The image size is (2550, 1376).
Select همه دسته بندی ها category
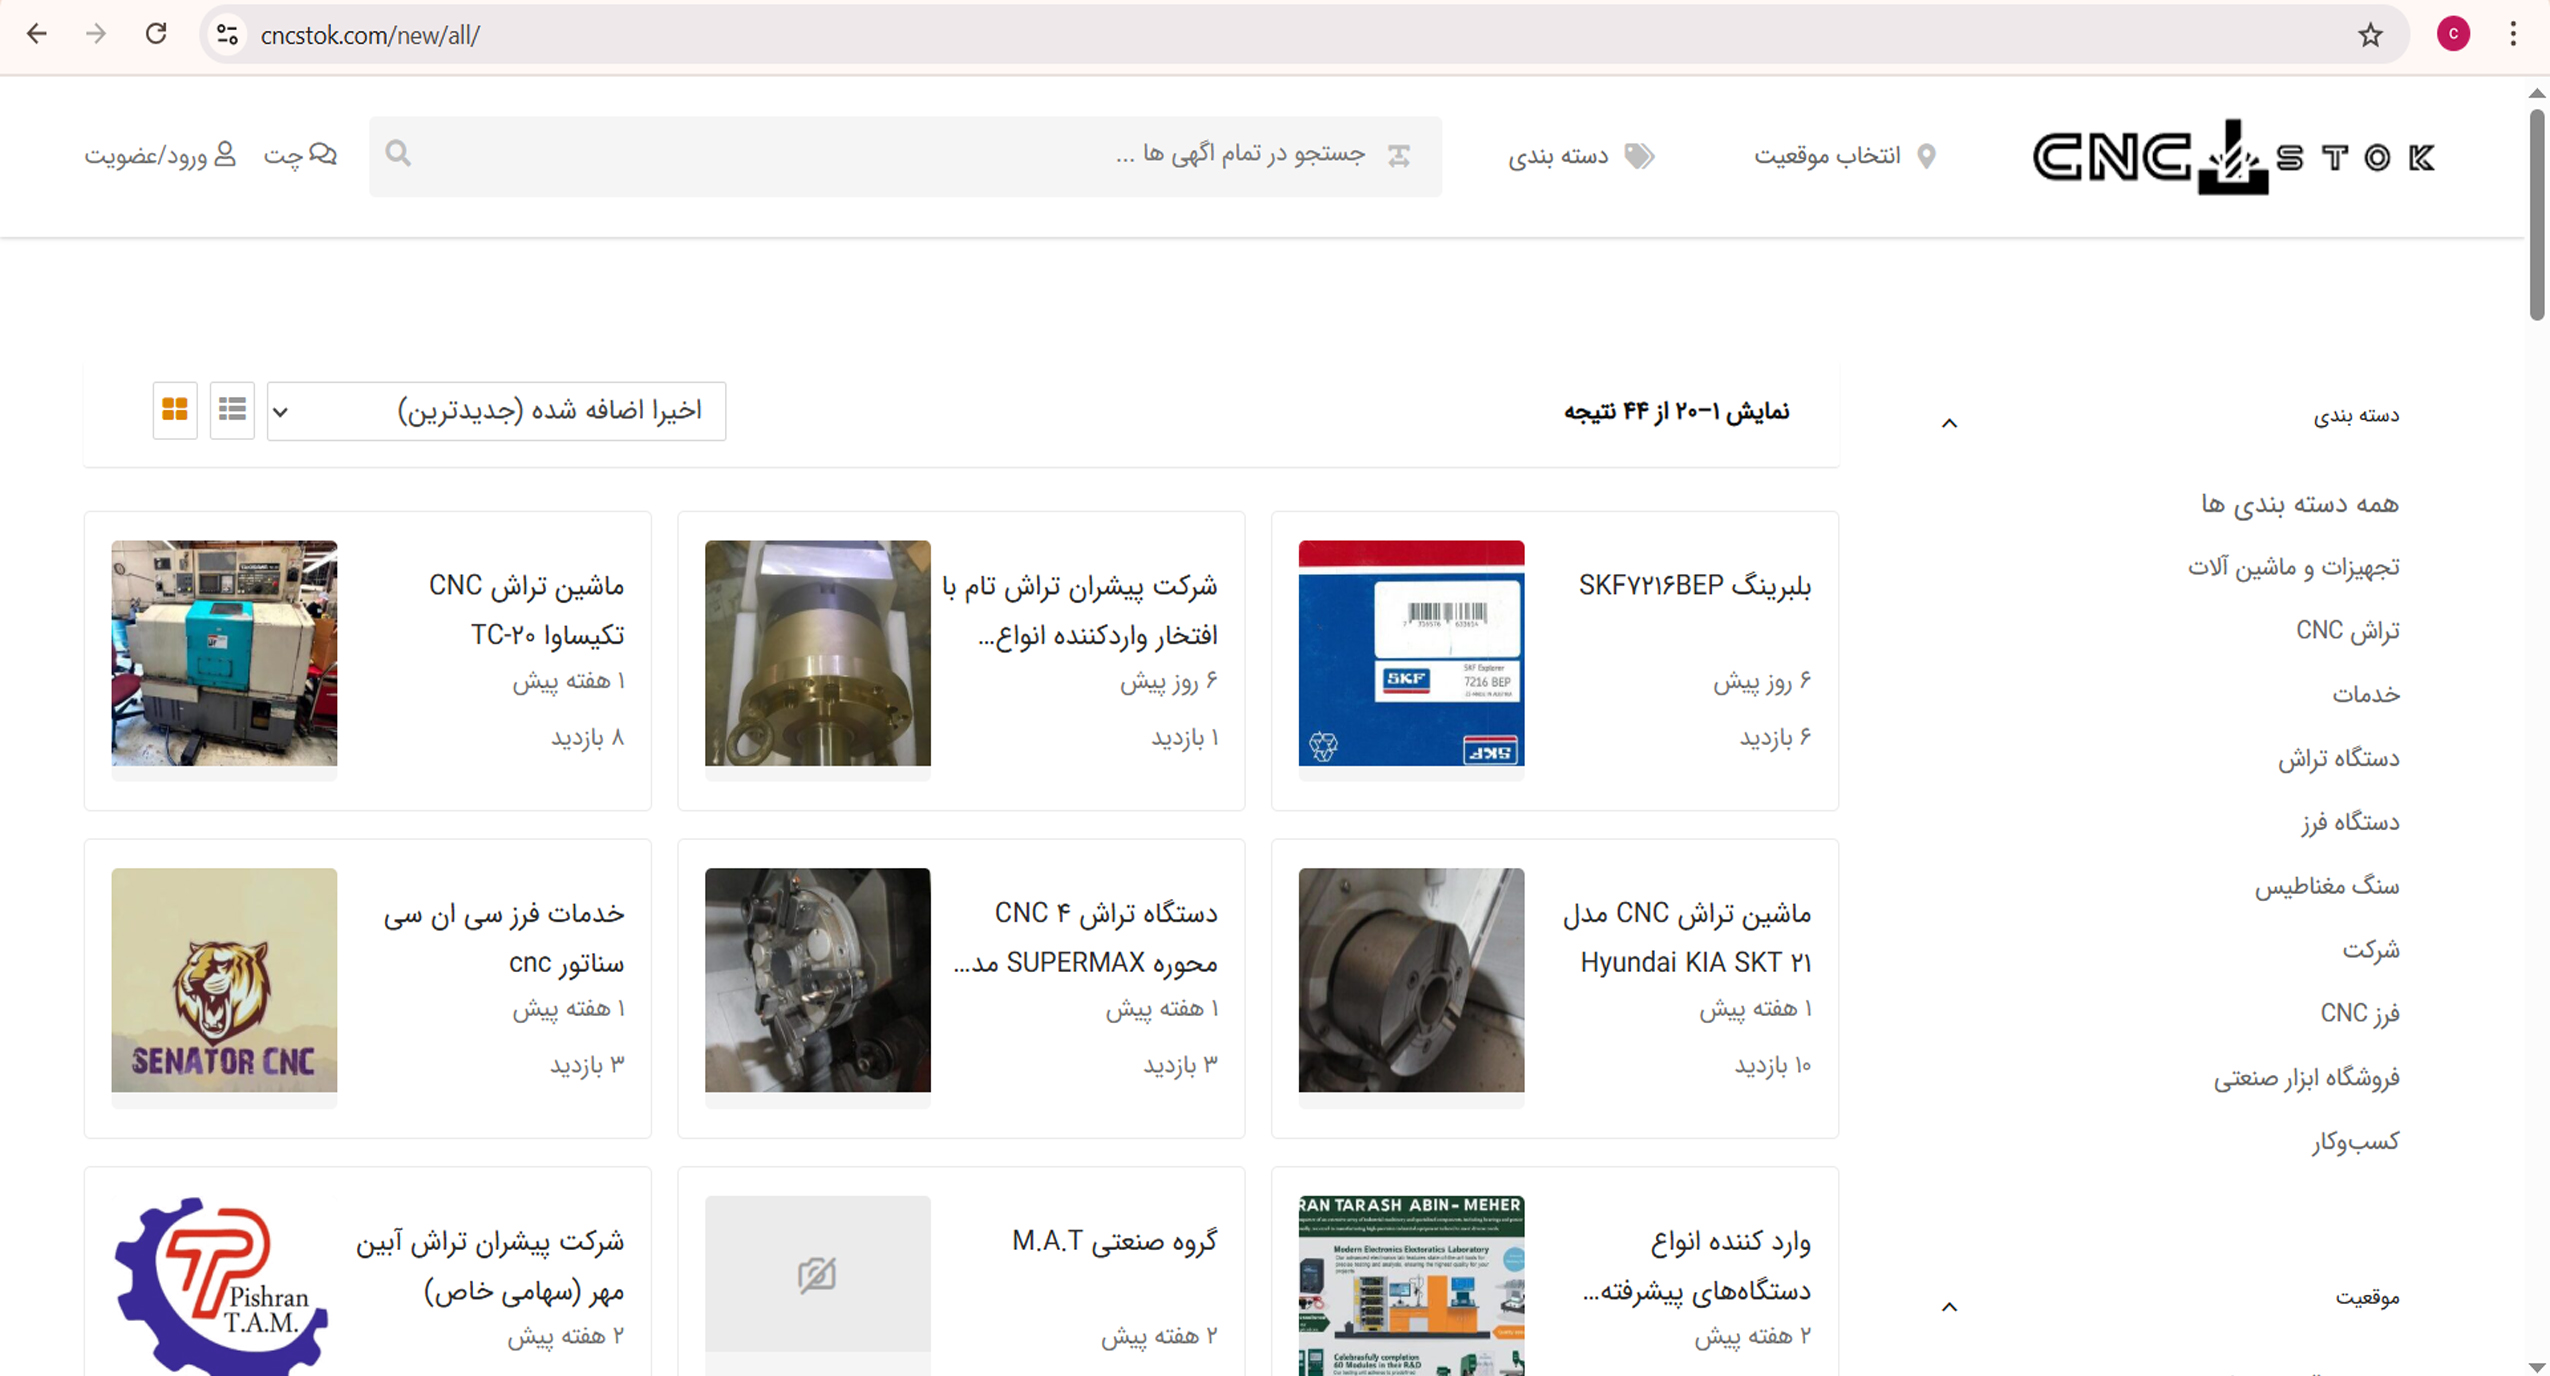click(2299, 504)
